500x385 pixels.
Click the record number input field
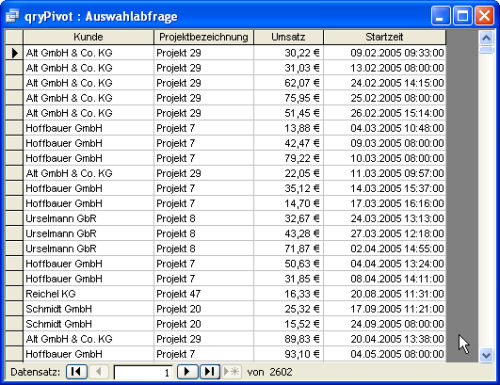[x=143, y=372]
